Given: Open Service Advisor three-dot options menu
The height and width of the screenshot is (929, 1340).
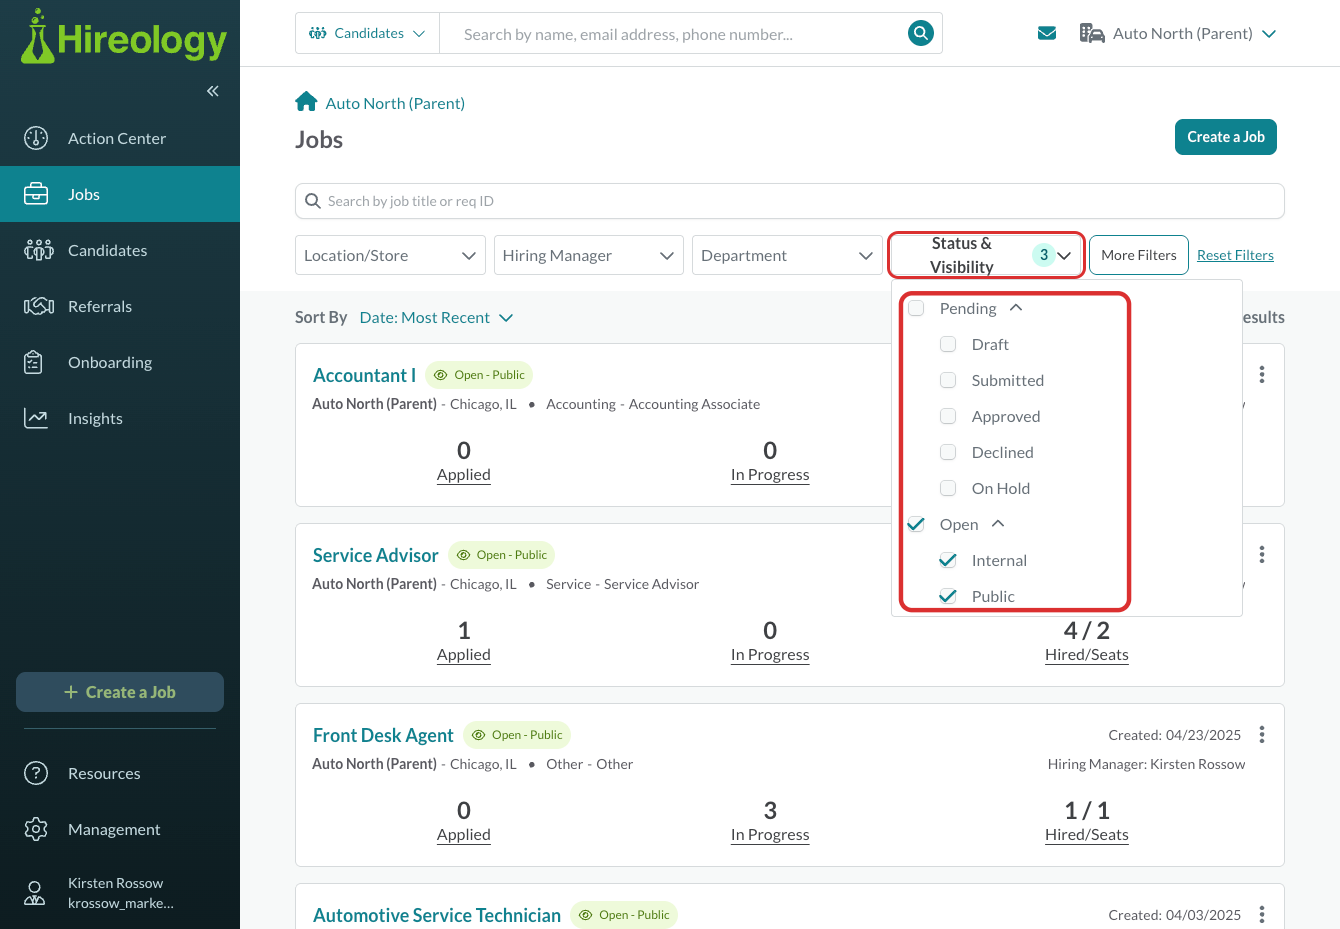Looking at the screenshot, I should pos(1262,554).
